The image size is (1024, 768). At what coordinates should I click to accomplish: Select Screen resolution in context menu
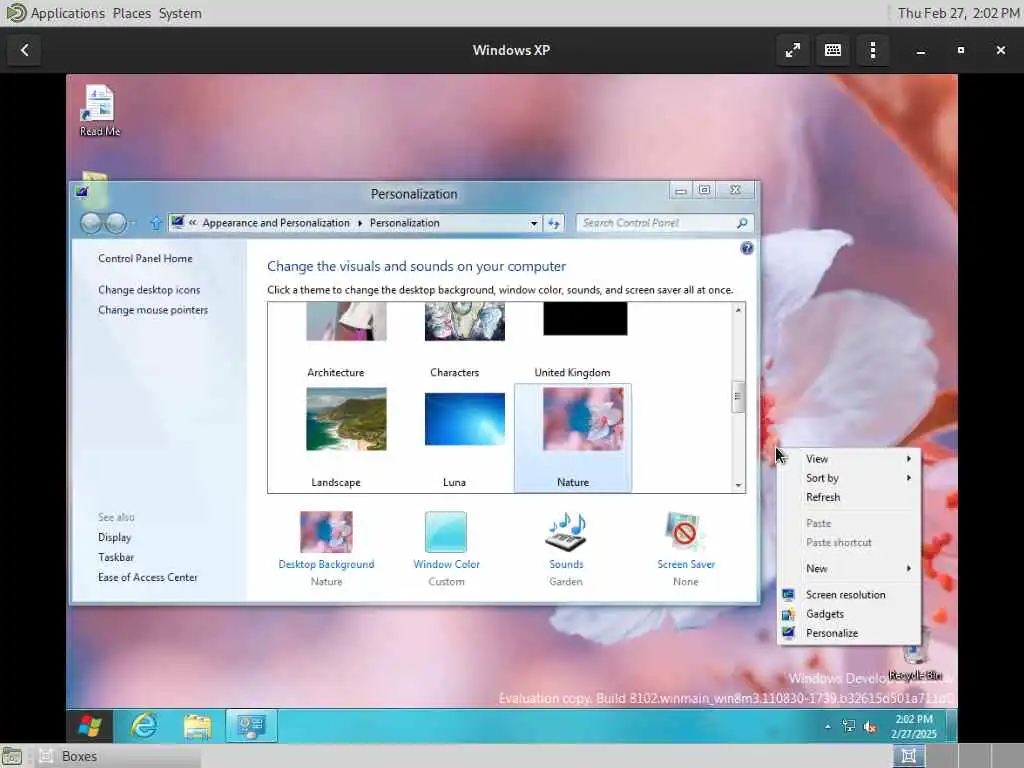[x=848, y=594]
